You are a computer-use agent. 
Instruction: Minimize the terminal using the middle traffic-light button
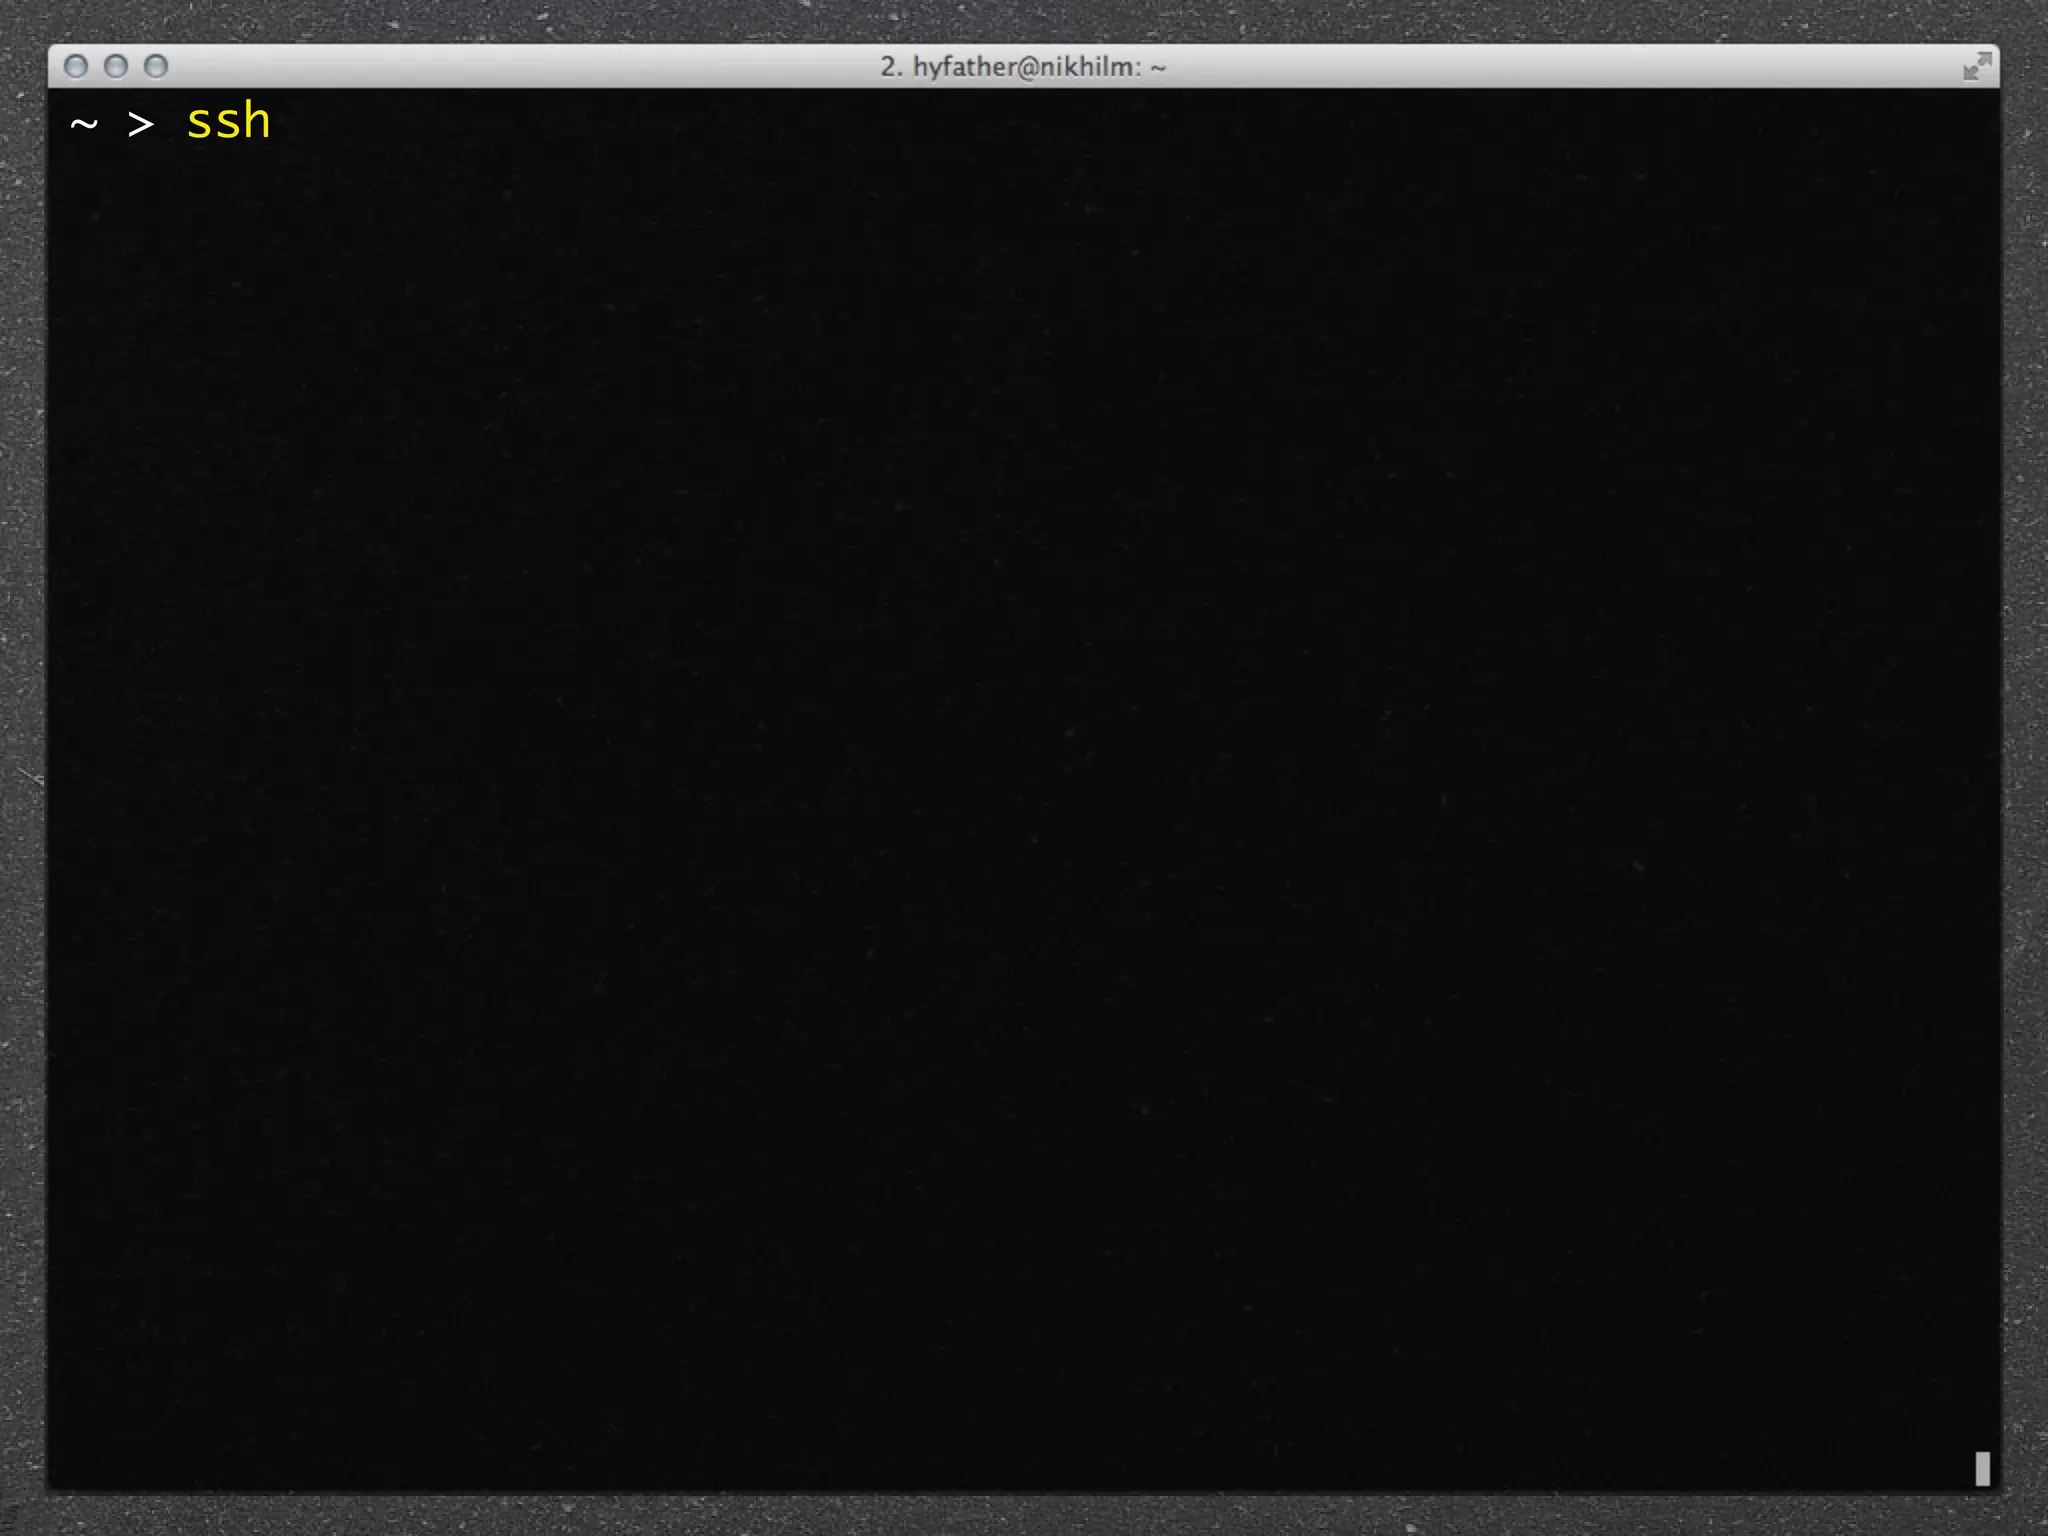coord(116,67)
